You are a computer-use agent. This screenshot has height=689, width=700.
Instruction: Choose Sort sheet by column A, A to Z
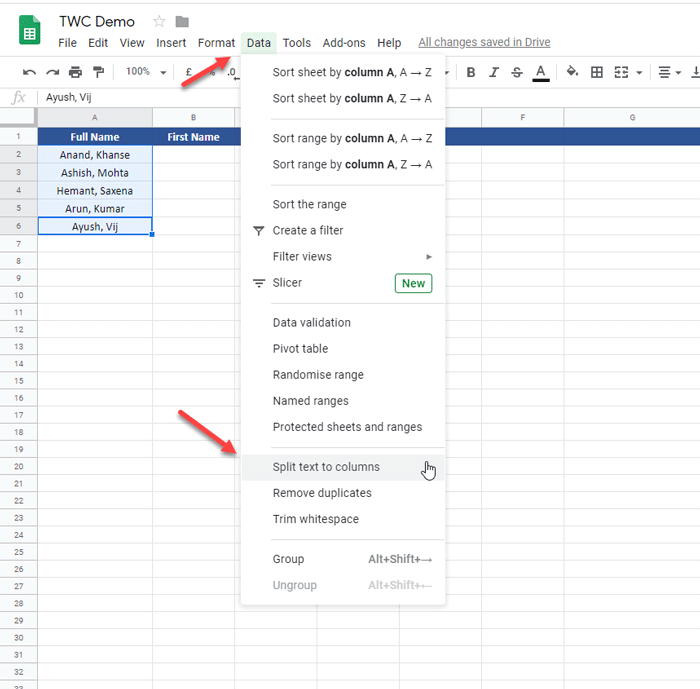[x=343, y=72]
